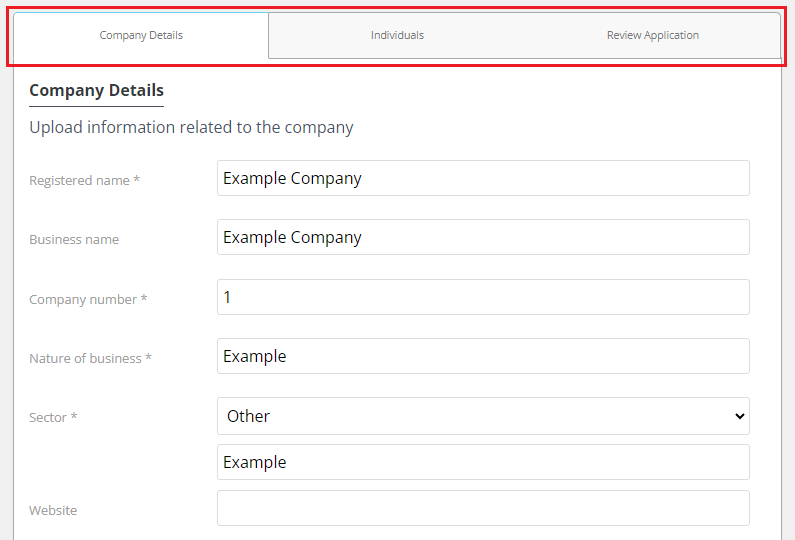Click the Sector dropdown chevron arrow
The height and width of the screenshot is (540, 795).
[740, 416]
